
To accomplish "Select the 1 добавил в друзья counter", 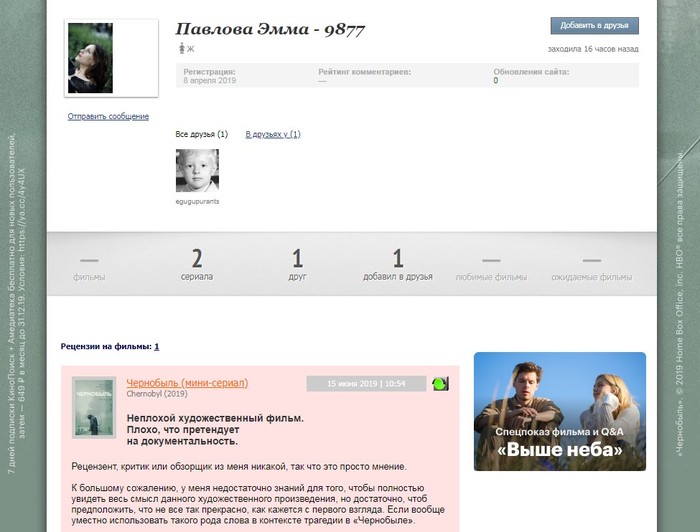I will (397, 265).
